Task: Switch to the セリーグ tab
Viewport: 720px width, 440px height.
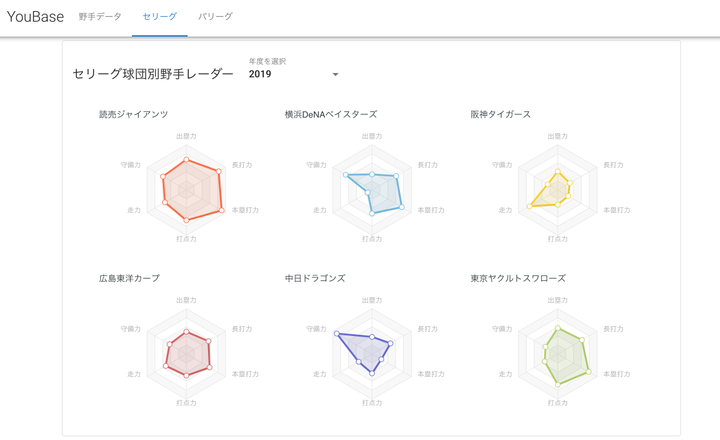Action: (160, 17)
